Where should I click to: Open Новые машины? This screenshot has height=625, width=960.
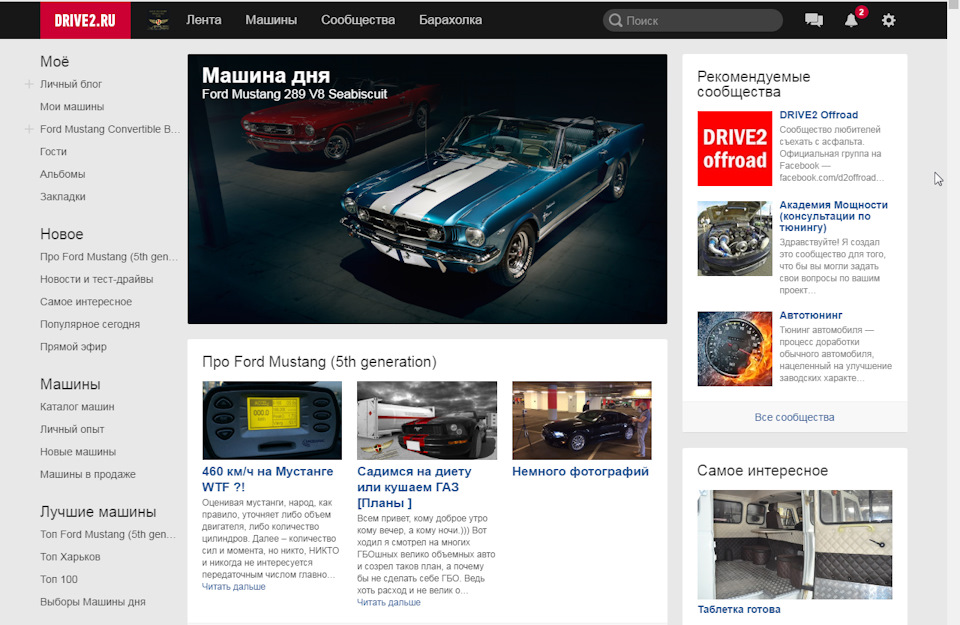(78, 452)
